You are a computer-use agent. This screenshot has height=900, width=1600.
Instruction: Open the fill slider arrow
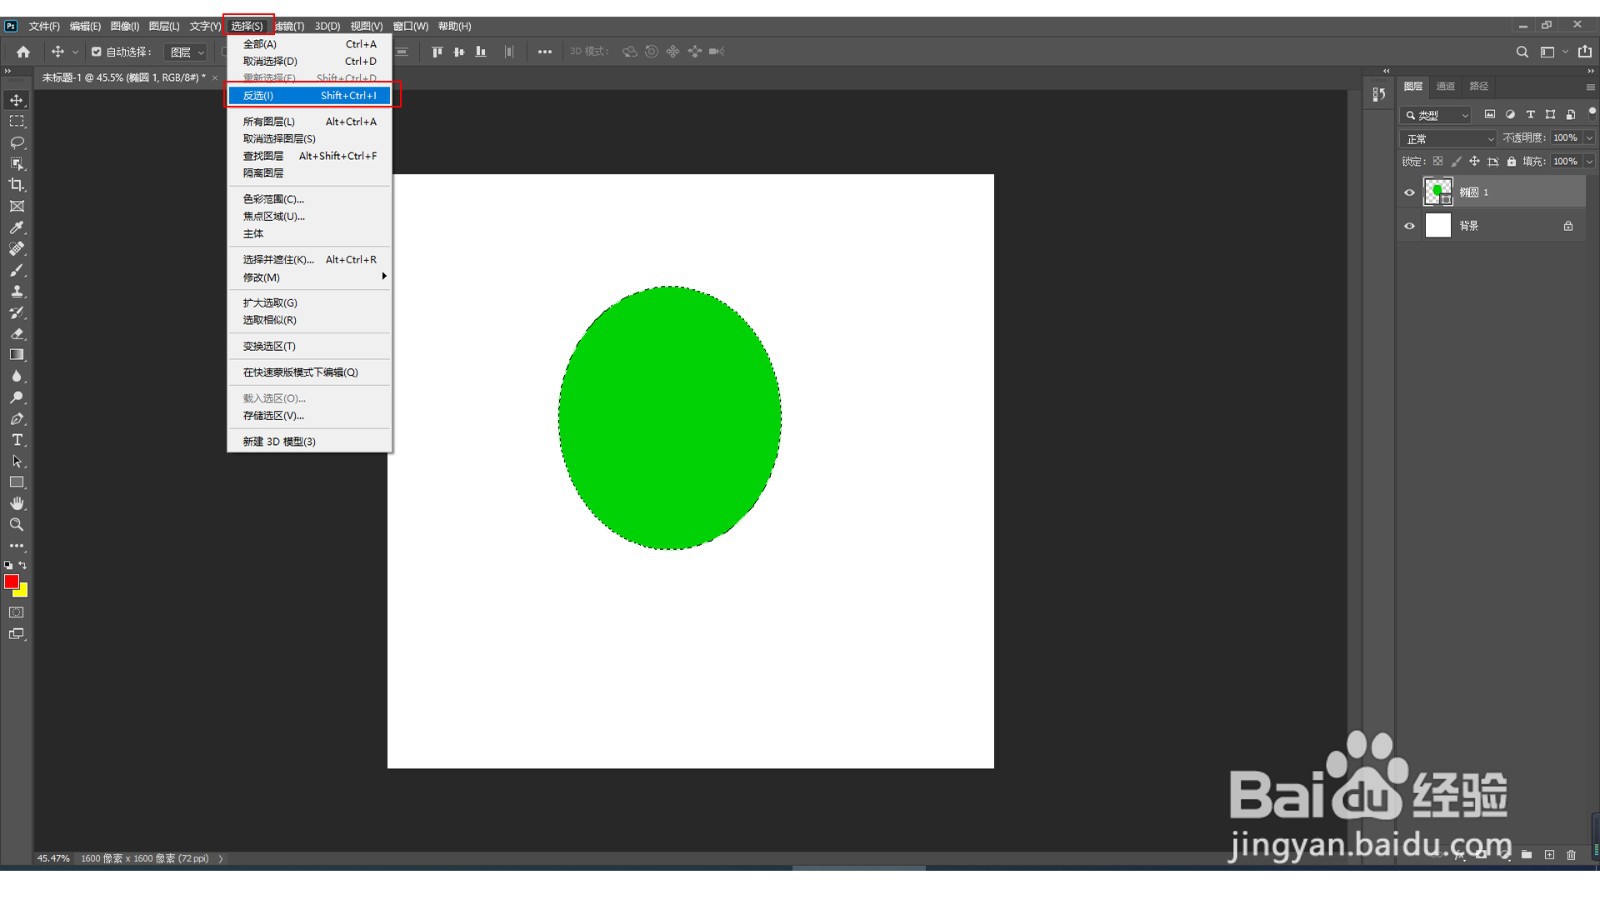(1589, 161)
